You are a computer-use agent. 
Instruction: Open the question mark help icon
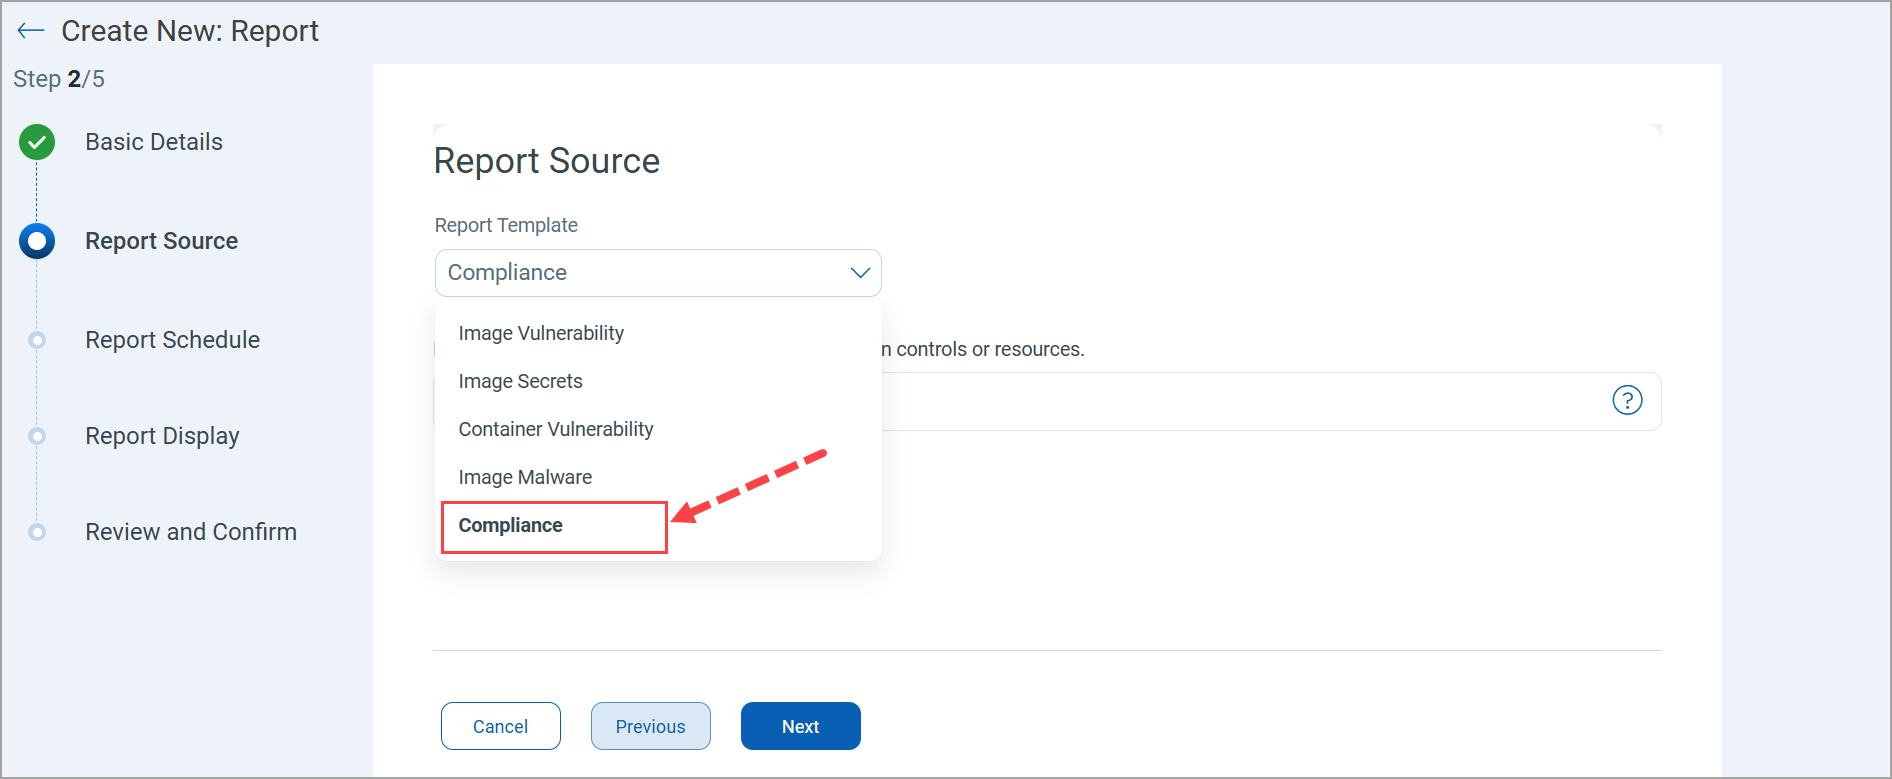1627,401
